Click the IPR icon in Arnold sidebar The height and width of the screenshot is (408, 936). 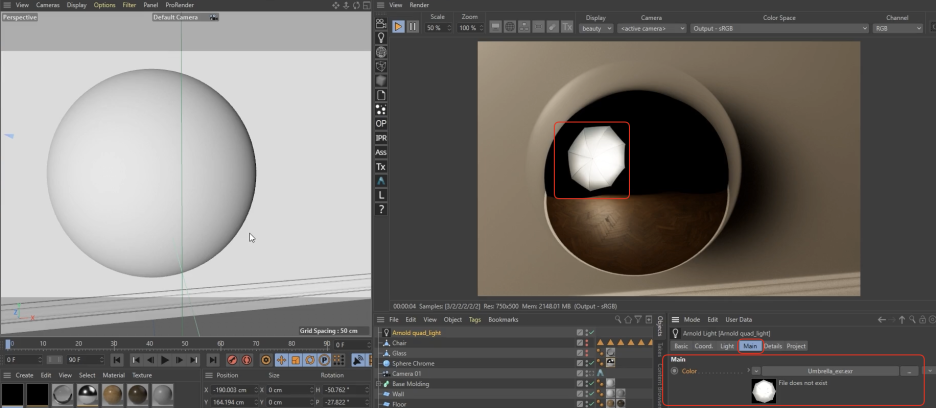381,138
